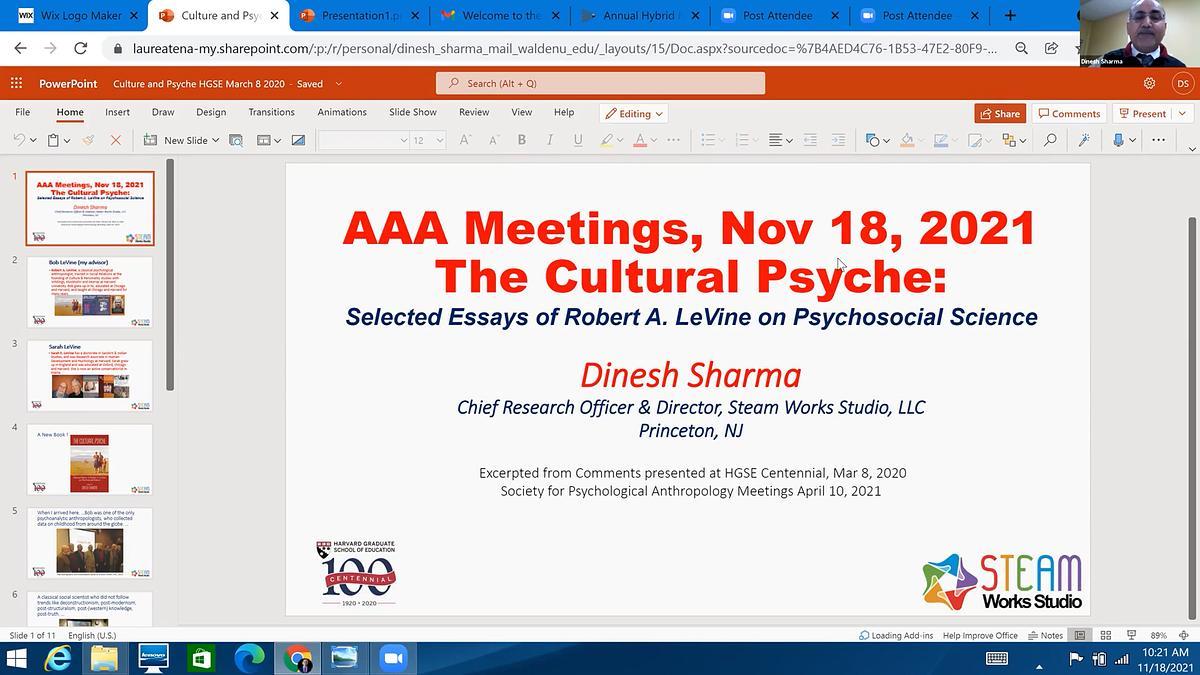Screen dimensions: 1200x675
Task: Switch to Slide Sorter view
Action: pos(1106,635)
